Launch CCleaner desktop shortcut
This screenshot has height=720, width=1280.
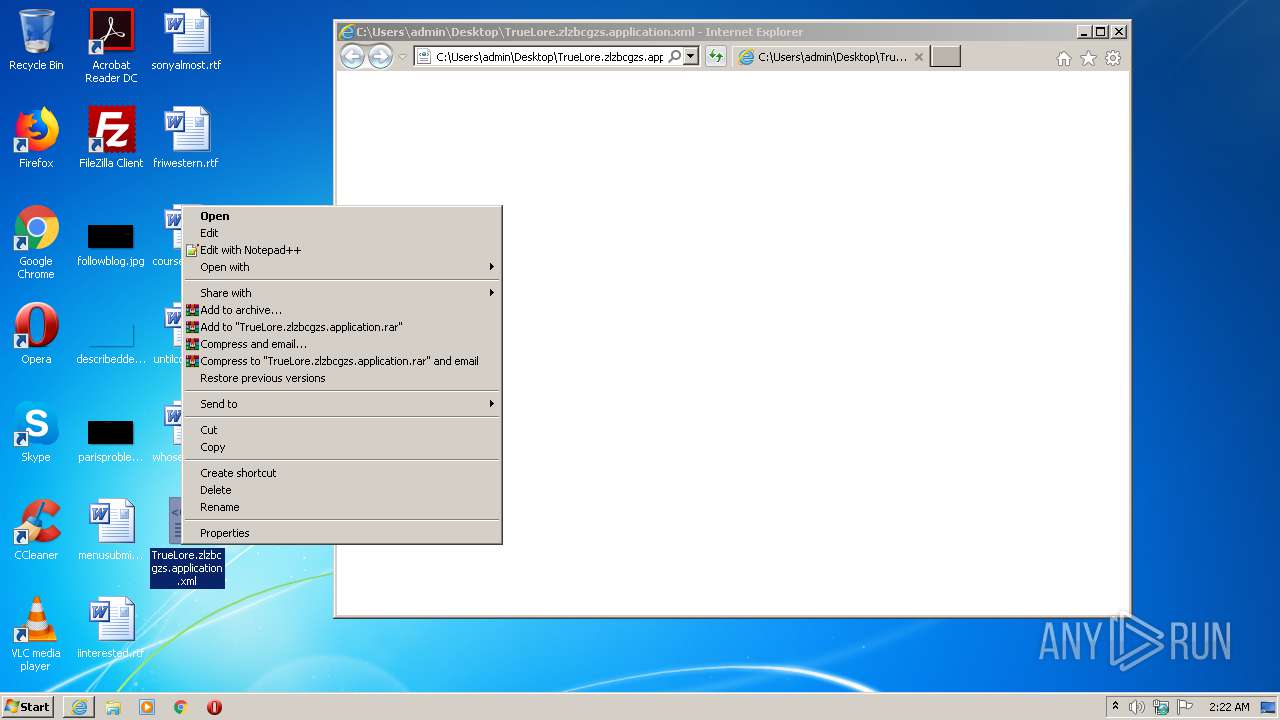click(36, 530)
